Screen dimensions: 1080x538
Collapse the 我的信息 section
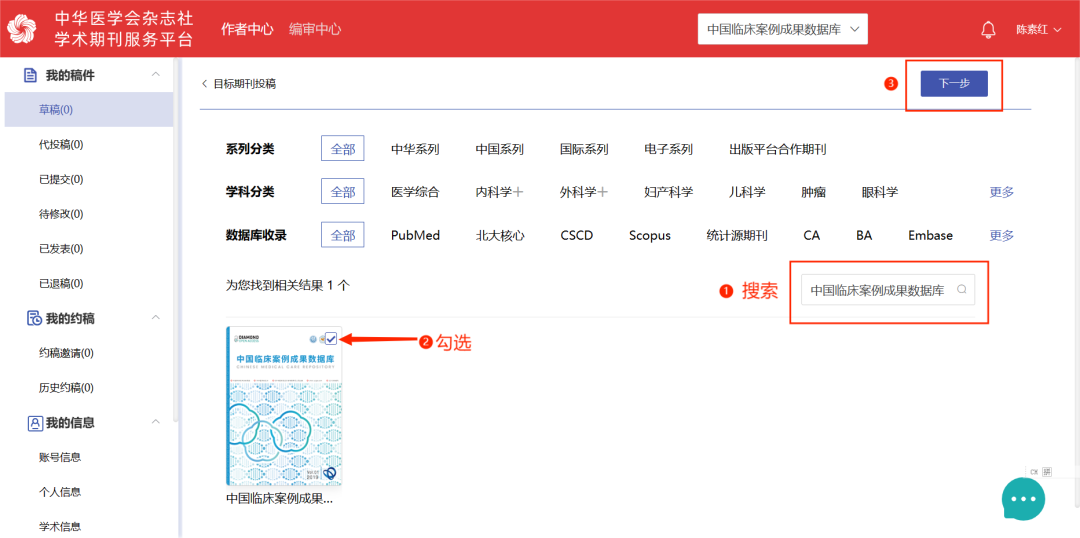(x=156, y=422)
